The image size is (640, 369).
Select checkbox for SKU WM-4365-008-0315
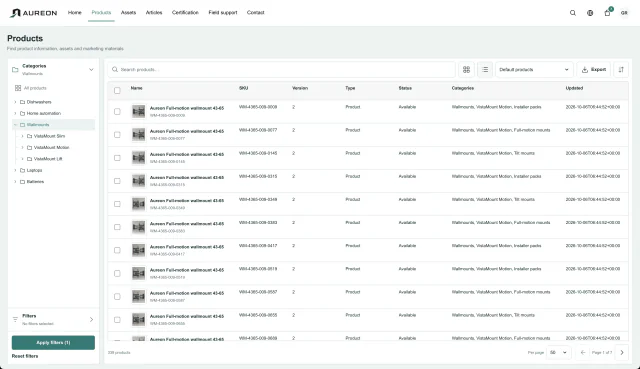pos(117,181)
